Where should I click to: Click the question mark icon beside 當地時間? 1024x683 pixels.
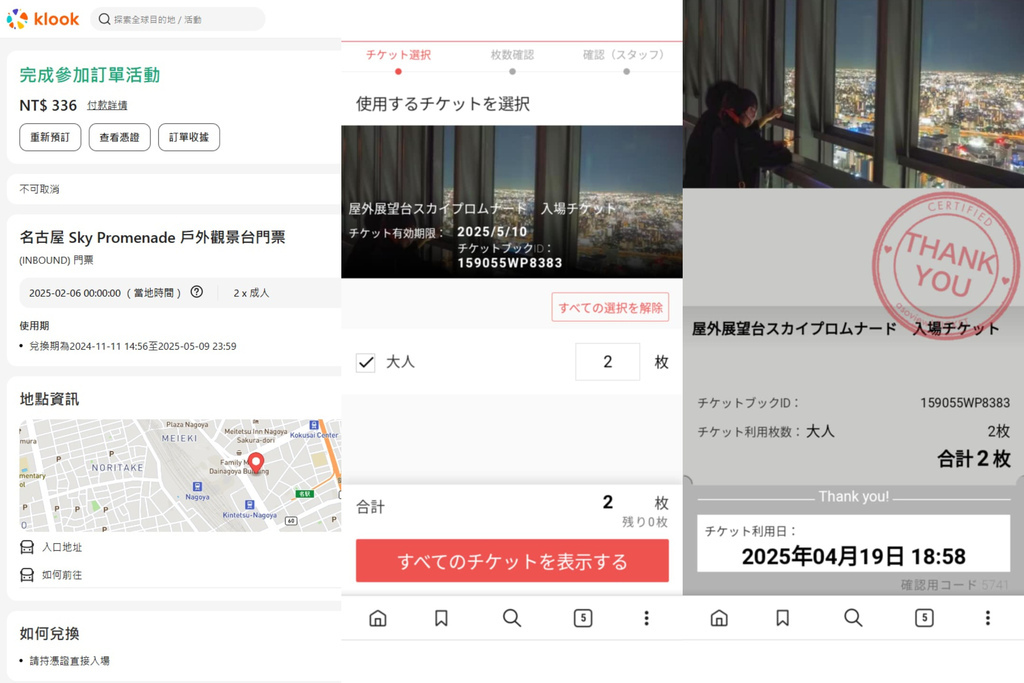pos(197,292)
